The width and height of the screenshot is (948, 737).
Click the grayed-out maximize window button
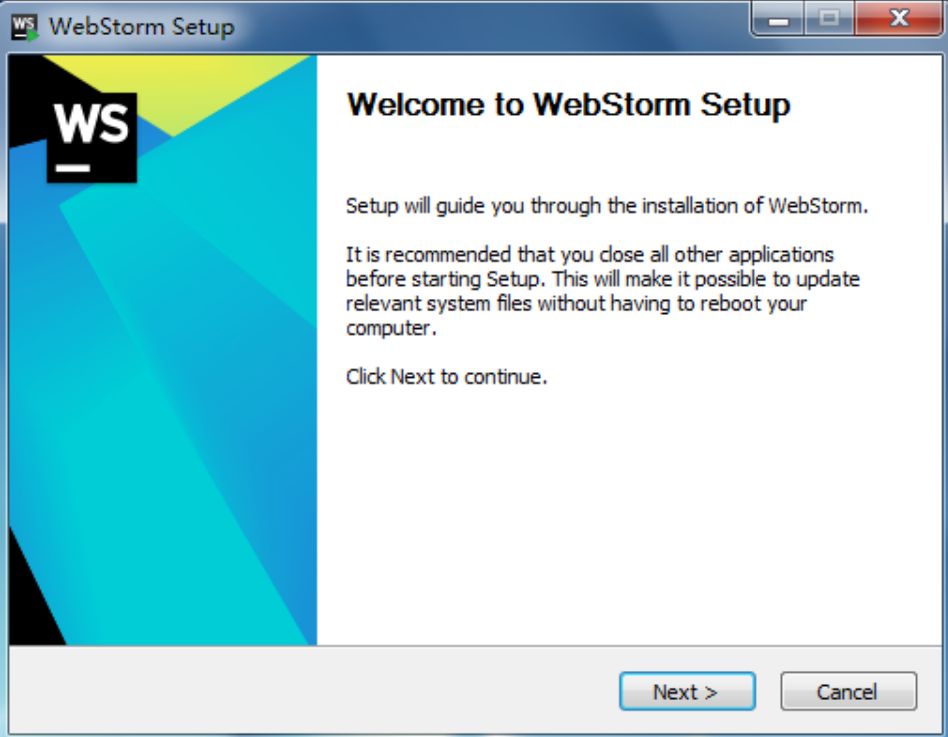point(829,20)
